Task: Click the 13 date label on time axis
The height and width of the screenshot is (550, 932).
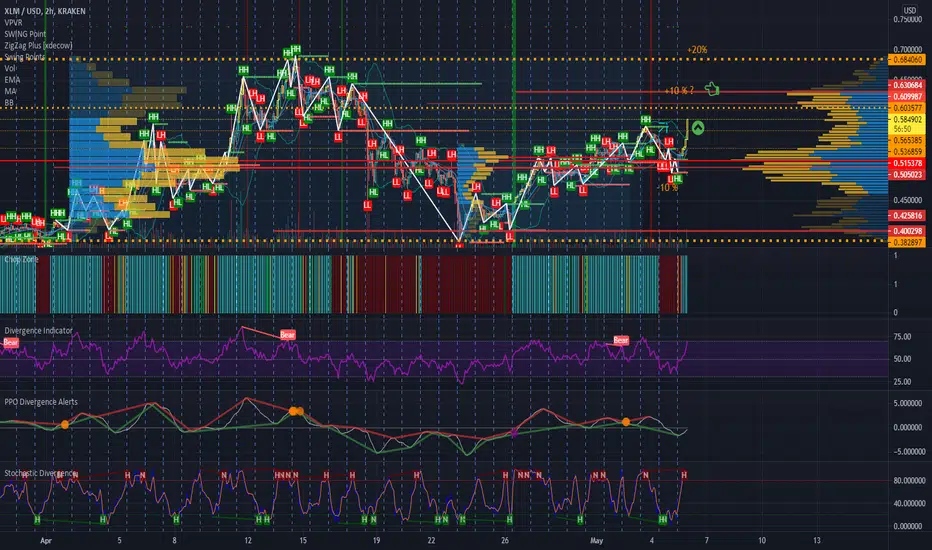Action: tap(817, 540)
